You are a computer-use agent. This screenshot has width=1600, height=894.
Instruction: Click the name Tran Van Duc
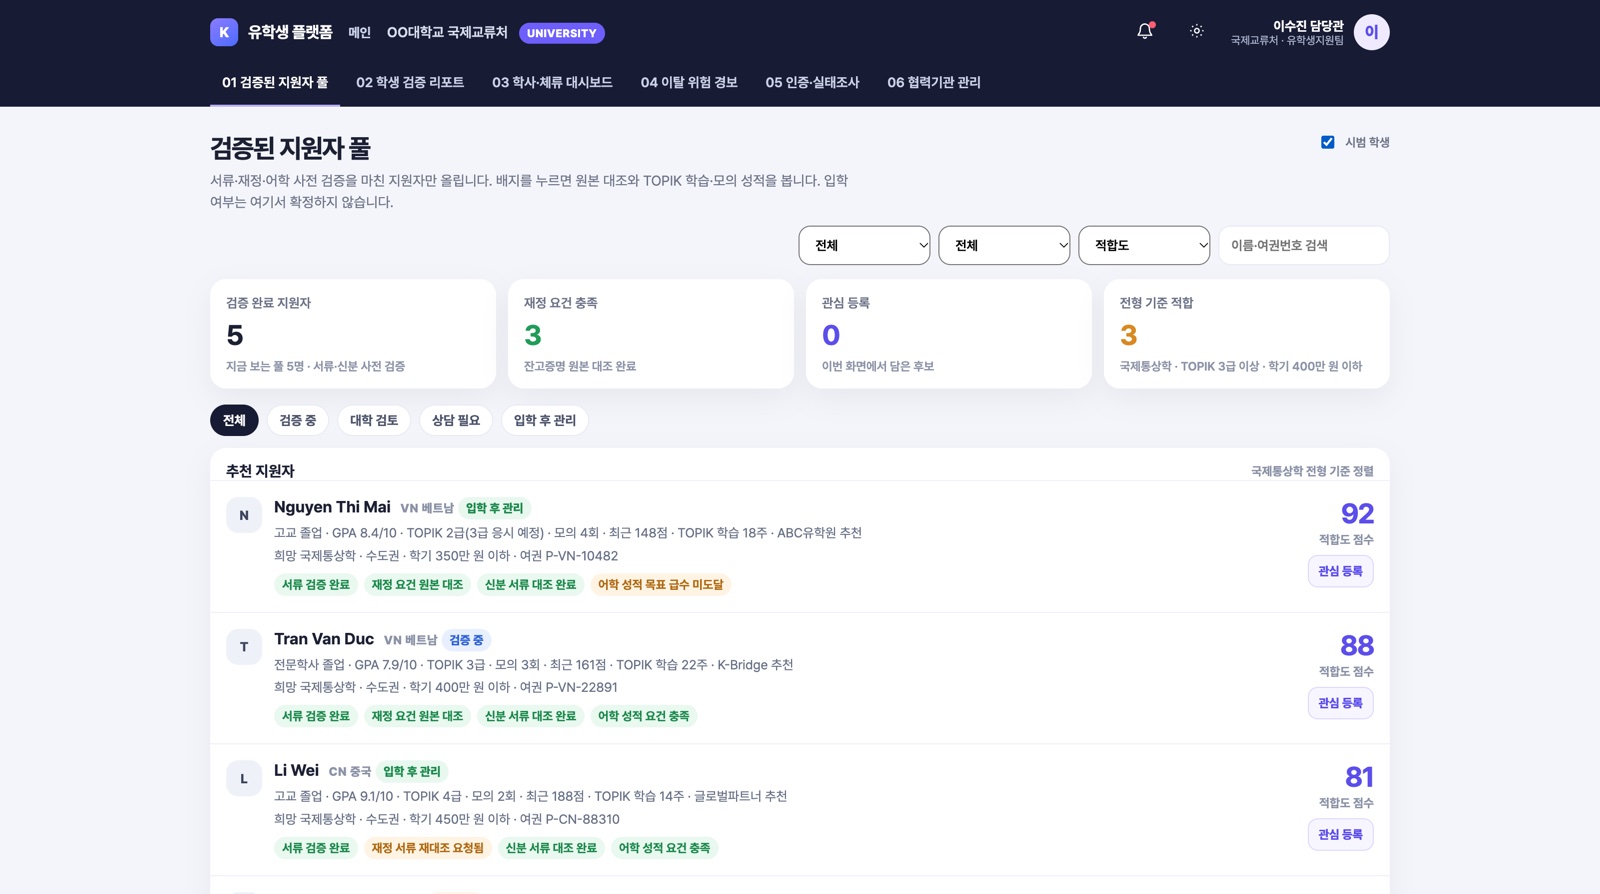(x=324, y=639)
